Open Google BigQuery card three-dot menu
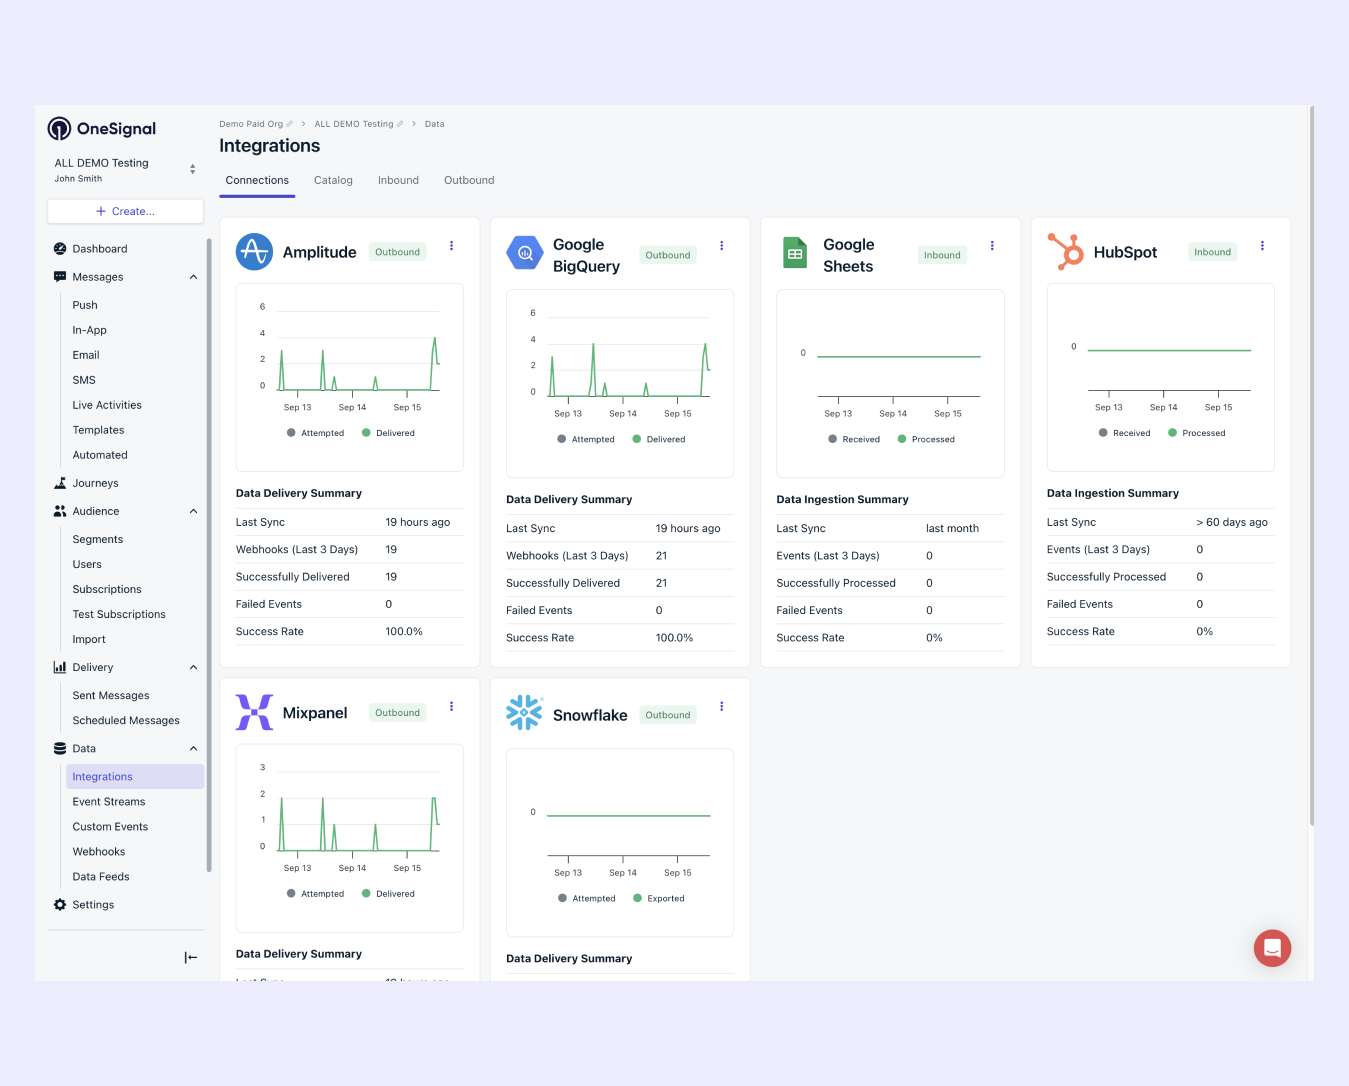The image size is (1349, 1086). tap(722, 246)
